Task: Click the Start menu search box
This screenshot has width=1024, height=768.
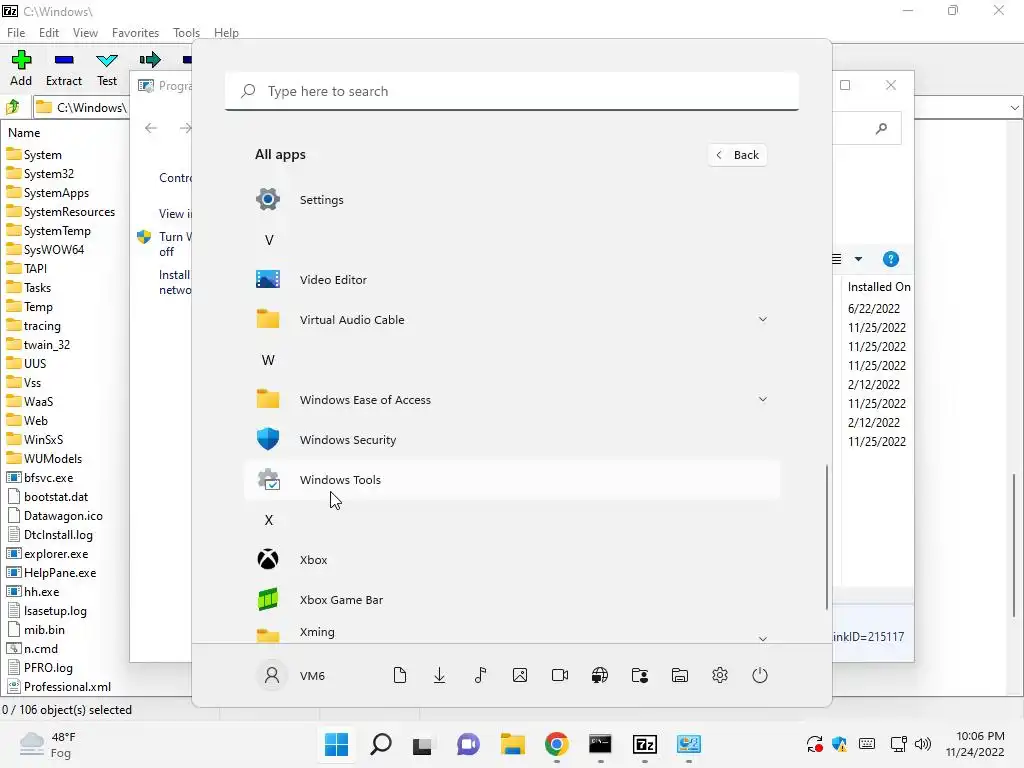Action: tap(512, 91)
